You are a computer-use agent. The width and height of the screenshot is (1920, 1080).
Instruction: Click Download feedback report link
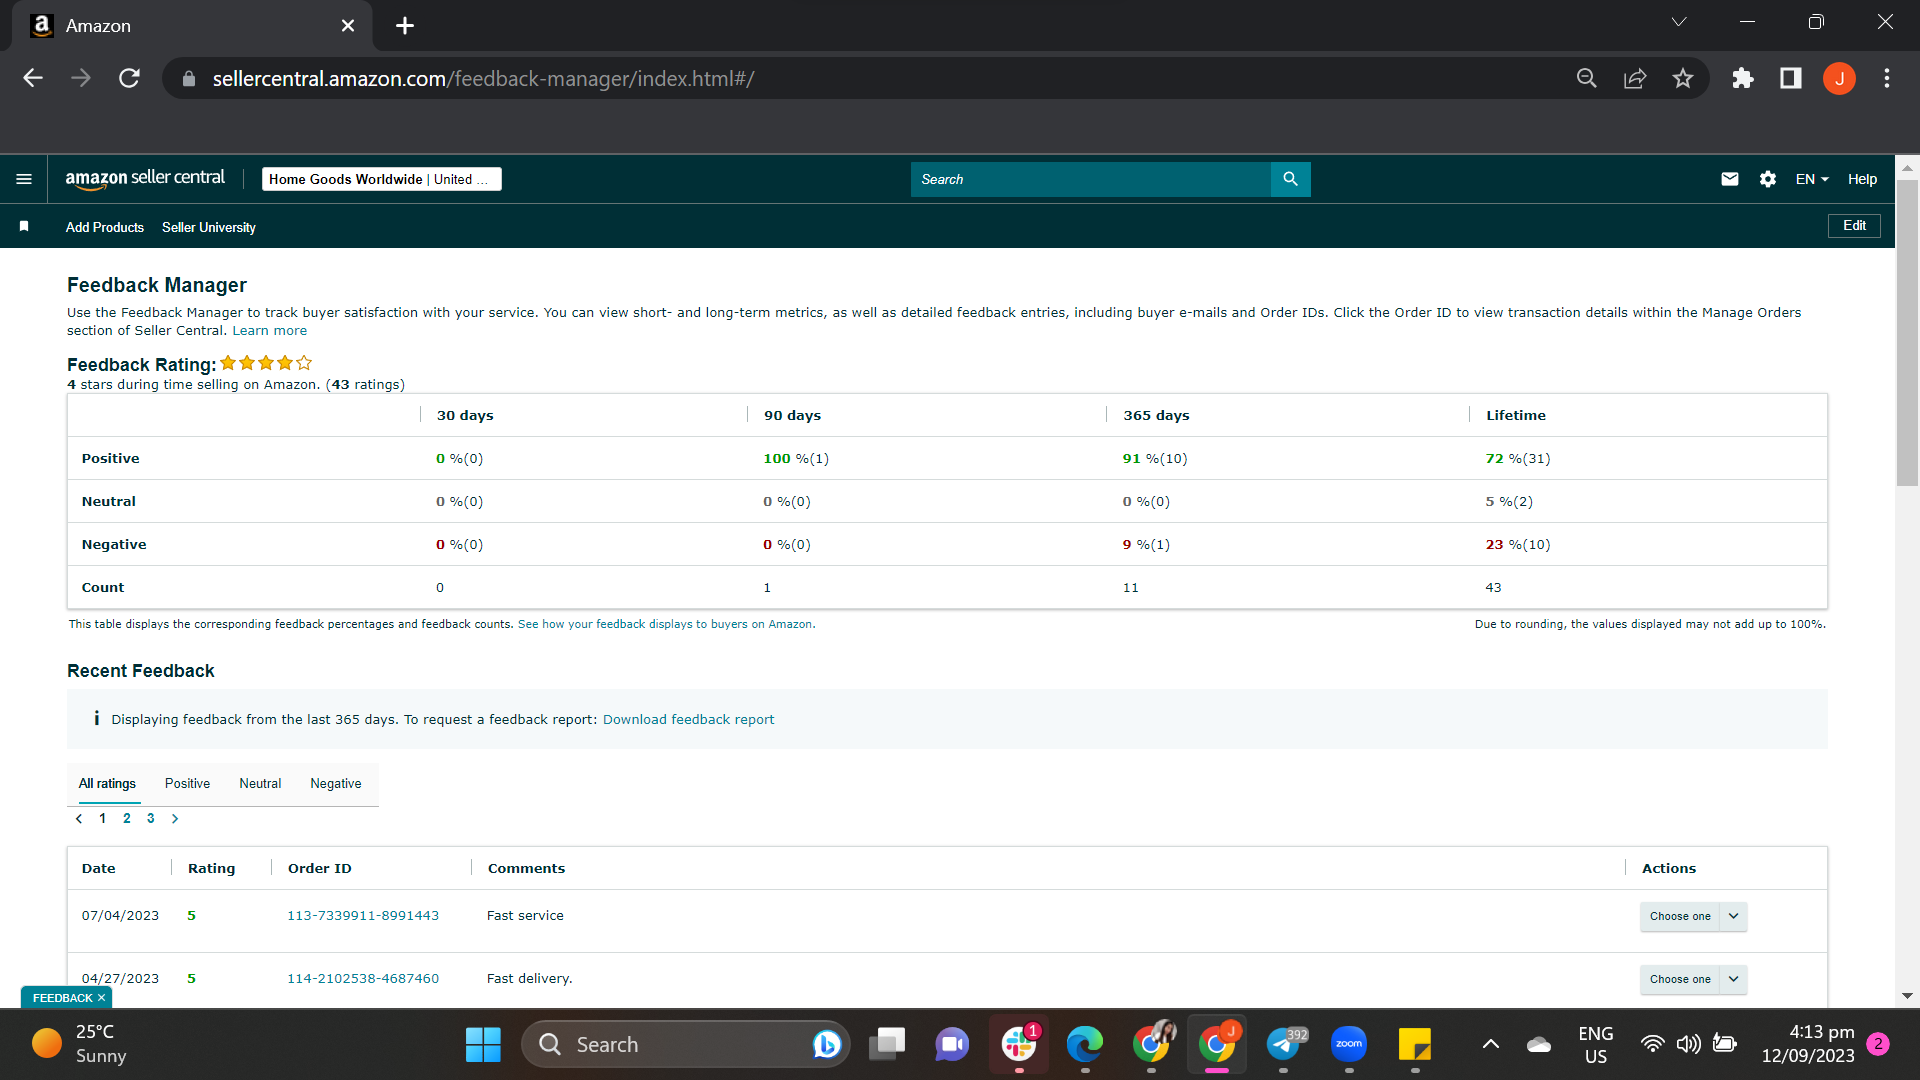coord(688,719)
